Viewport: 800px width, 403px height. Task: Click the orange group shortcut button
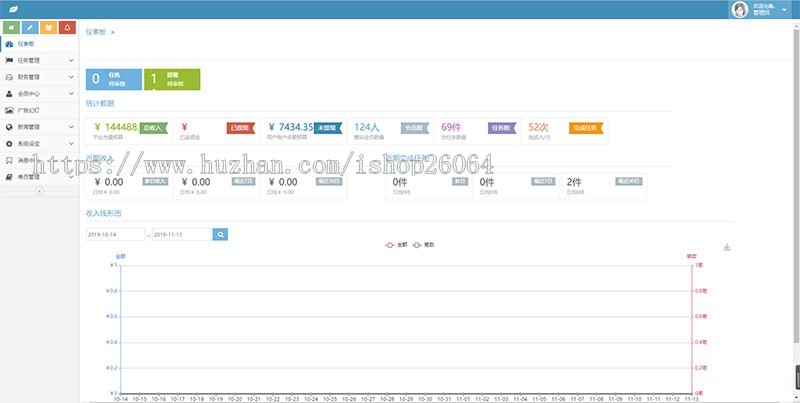pyautogui.click(x=48, y=28)
